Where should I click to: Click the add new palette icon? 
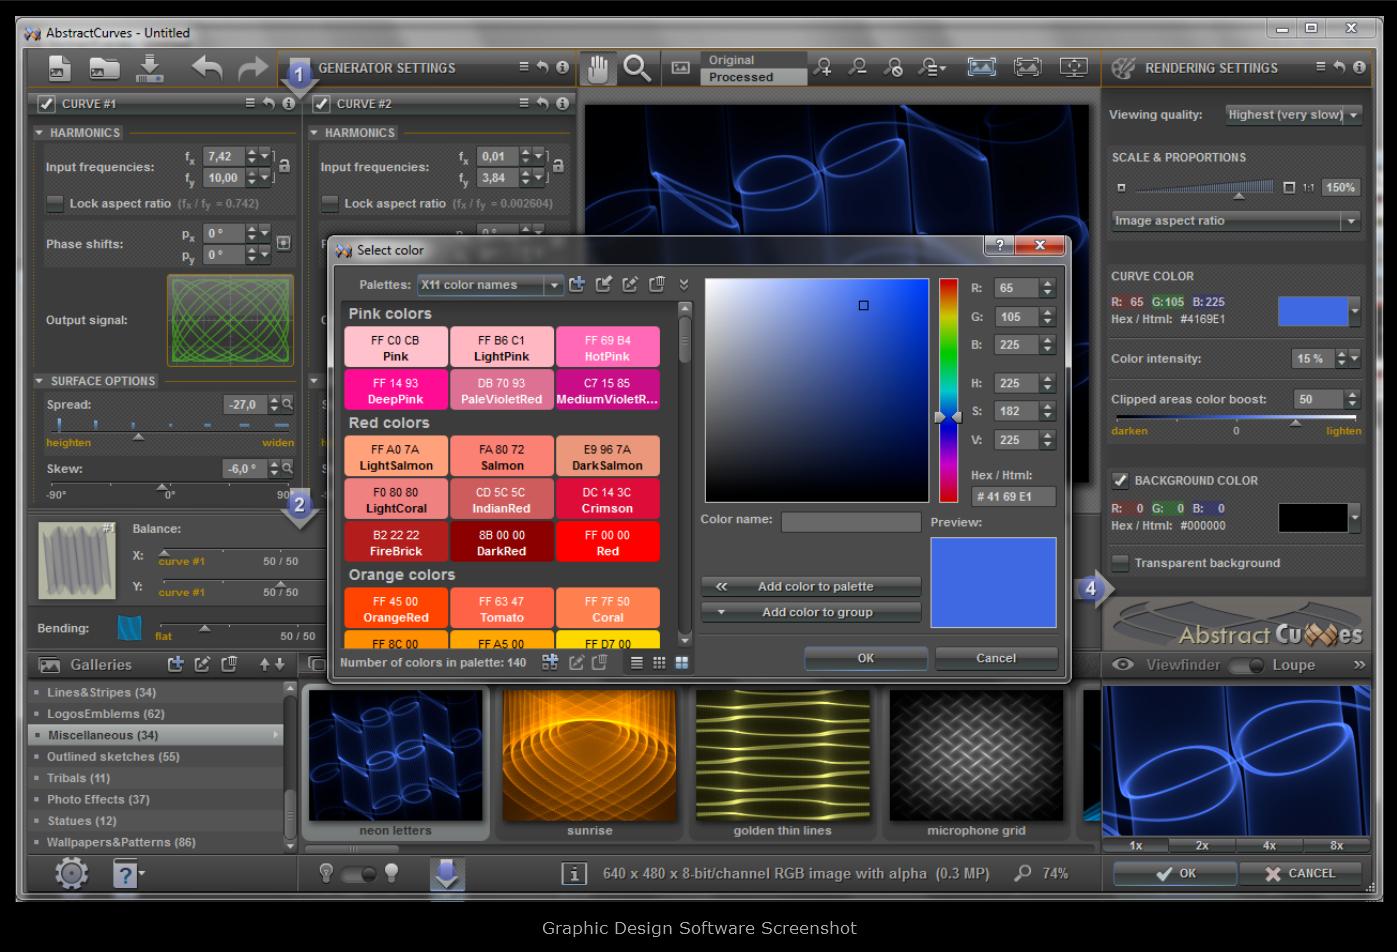[x=577, y=284]
